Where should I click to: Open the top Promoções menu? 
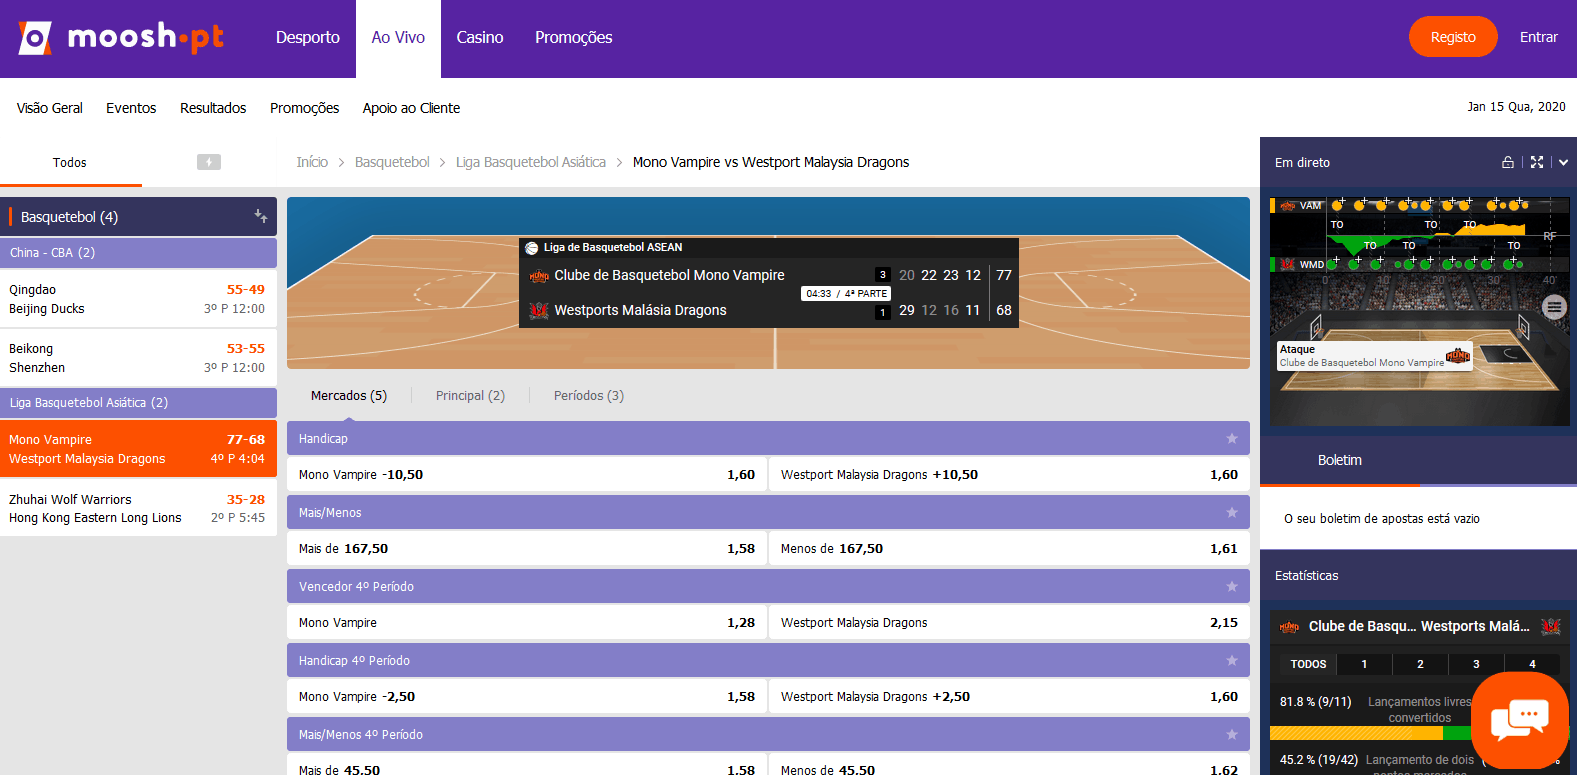click(574, 38)
